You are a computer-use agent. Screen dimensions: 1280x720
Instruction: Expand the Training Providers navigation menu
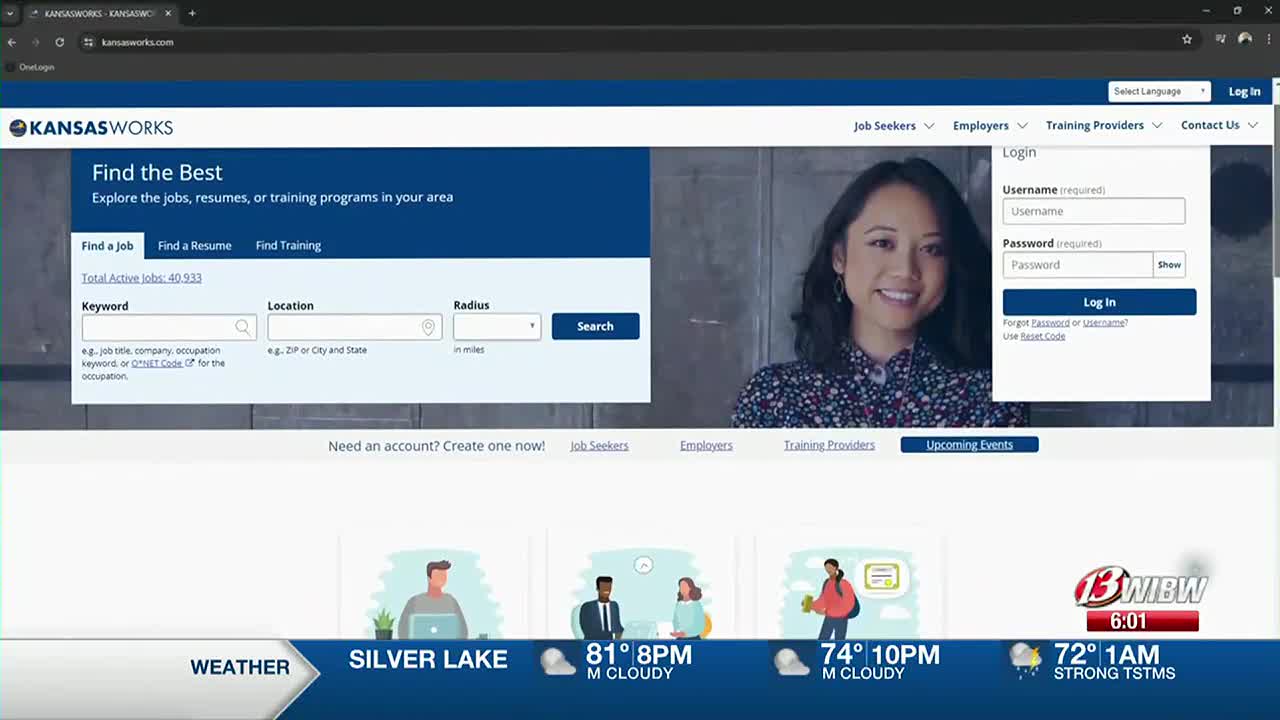click(1104, 126)
